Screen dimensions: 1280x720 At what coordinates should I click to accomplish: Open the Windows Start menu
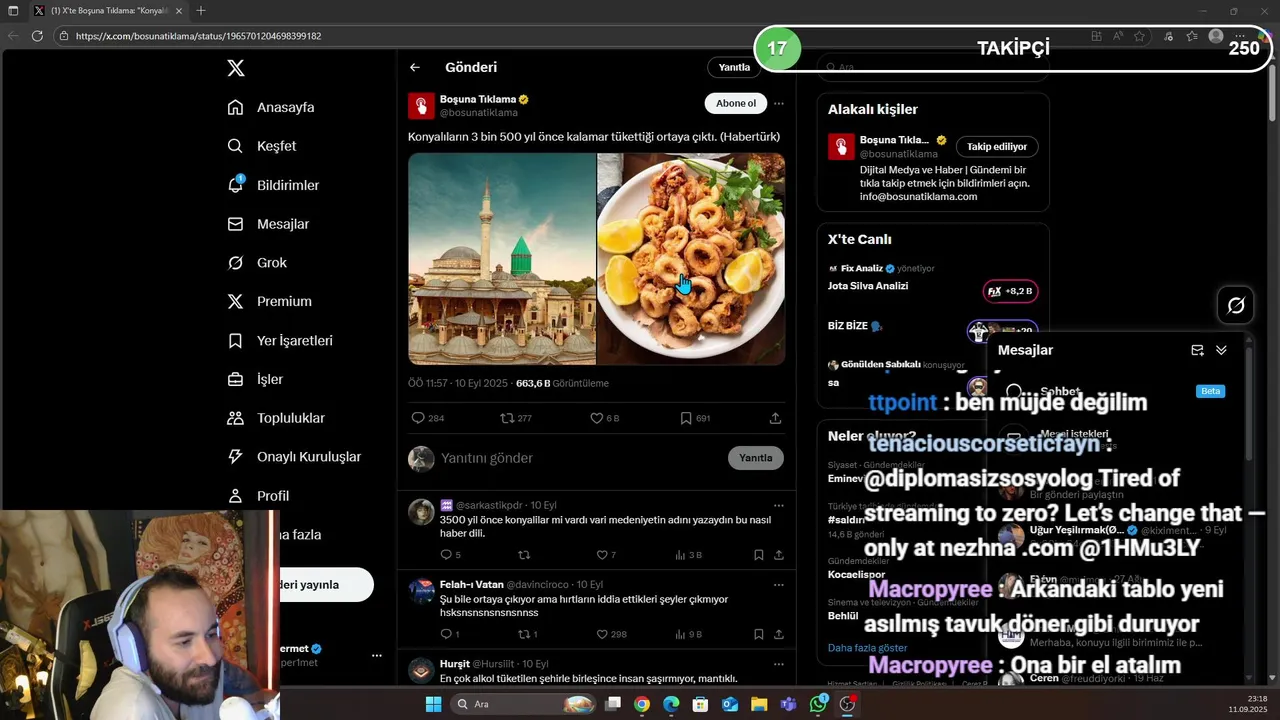pos(433,704)
